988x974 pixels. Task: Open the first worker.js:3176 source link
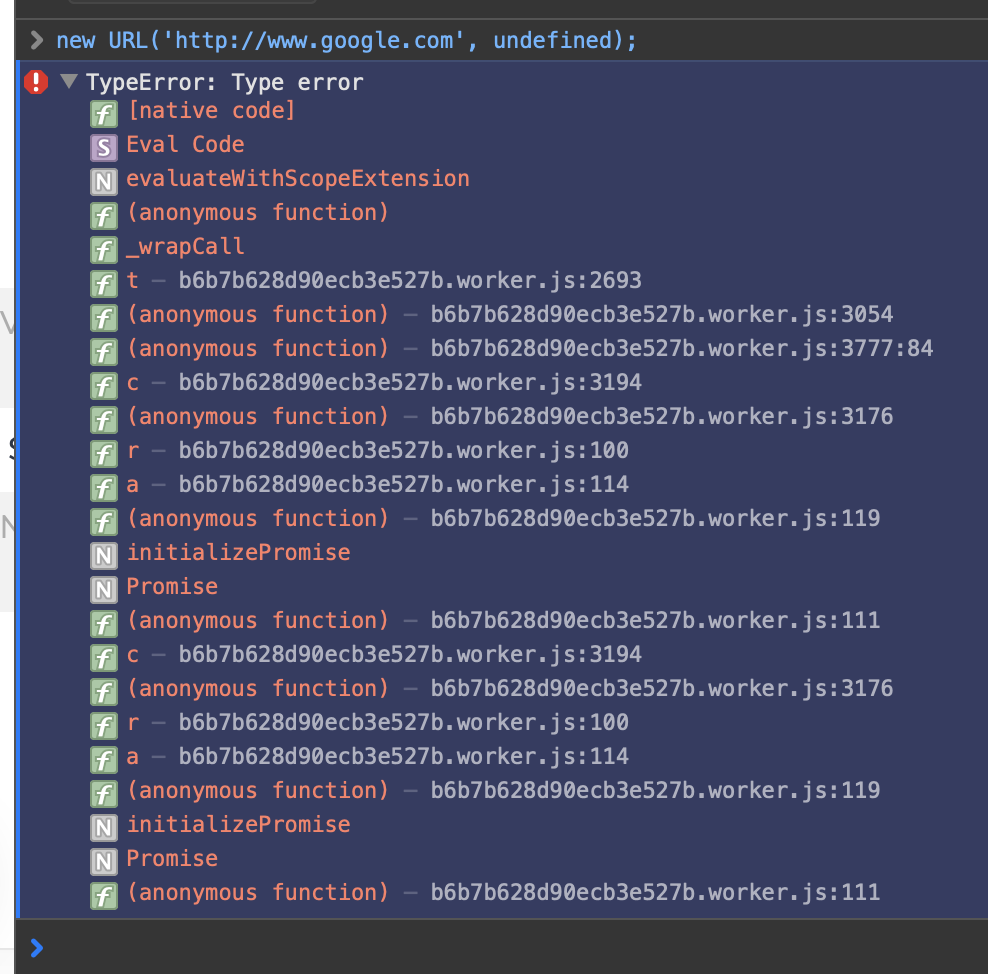662,417
